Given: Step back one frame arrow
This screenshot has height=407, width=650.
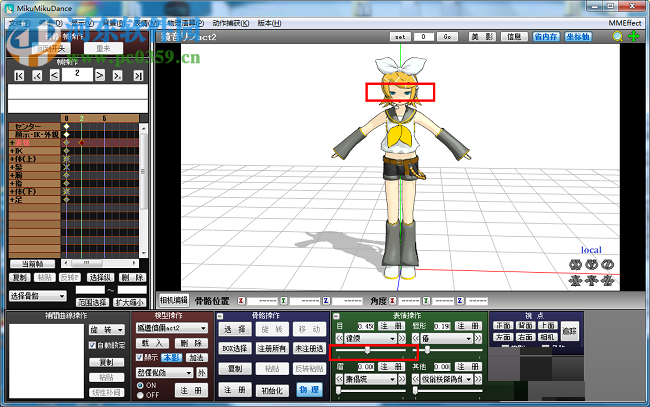Looking at the screenshot, I should (54, 75).
